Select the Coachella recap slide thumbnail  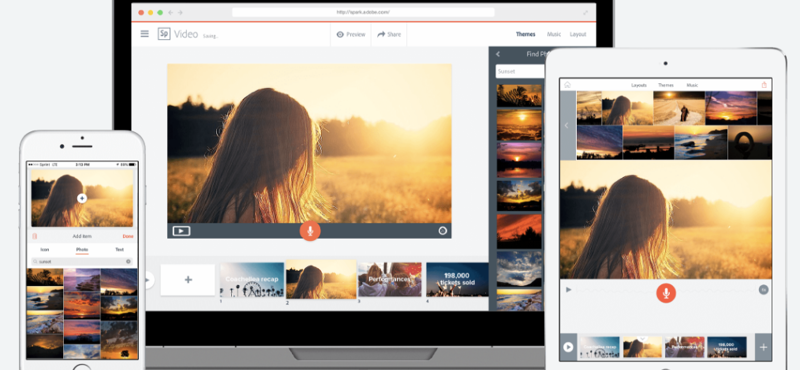coord(252,280)
